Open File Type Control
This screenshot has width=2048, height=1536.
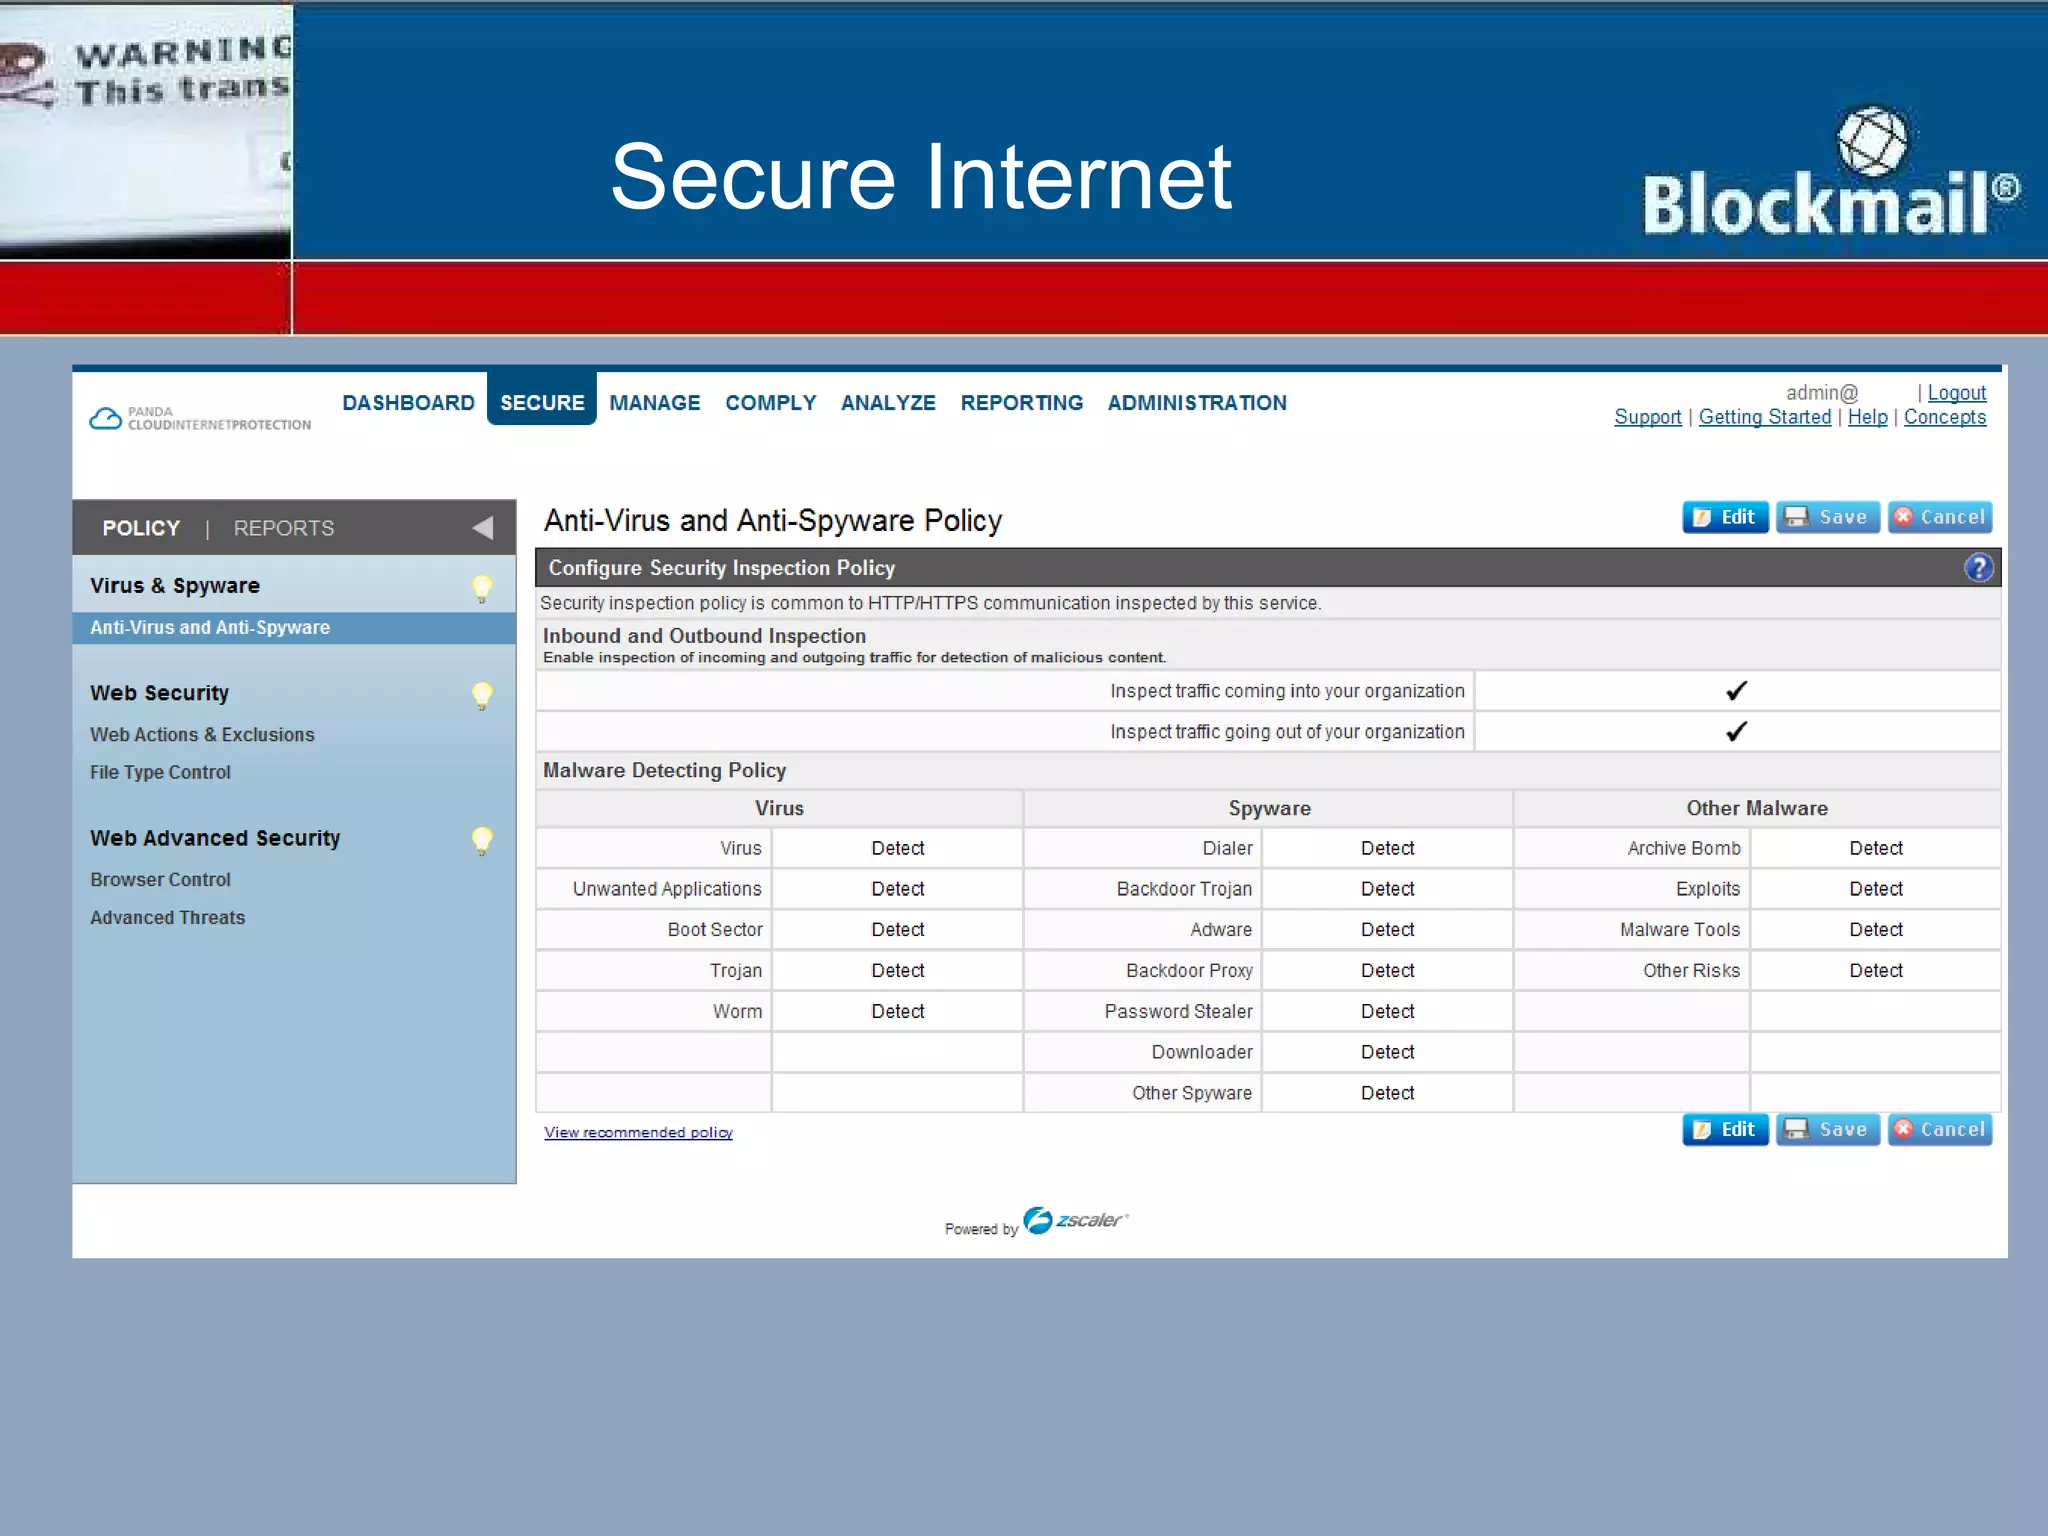160,772
